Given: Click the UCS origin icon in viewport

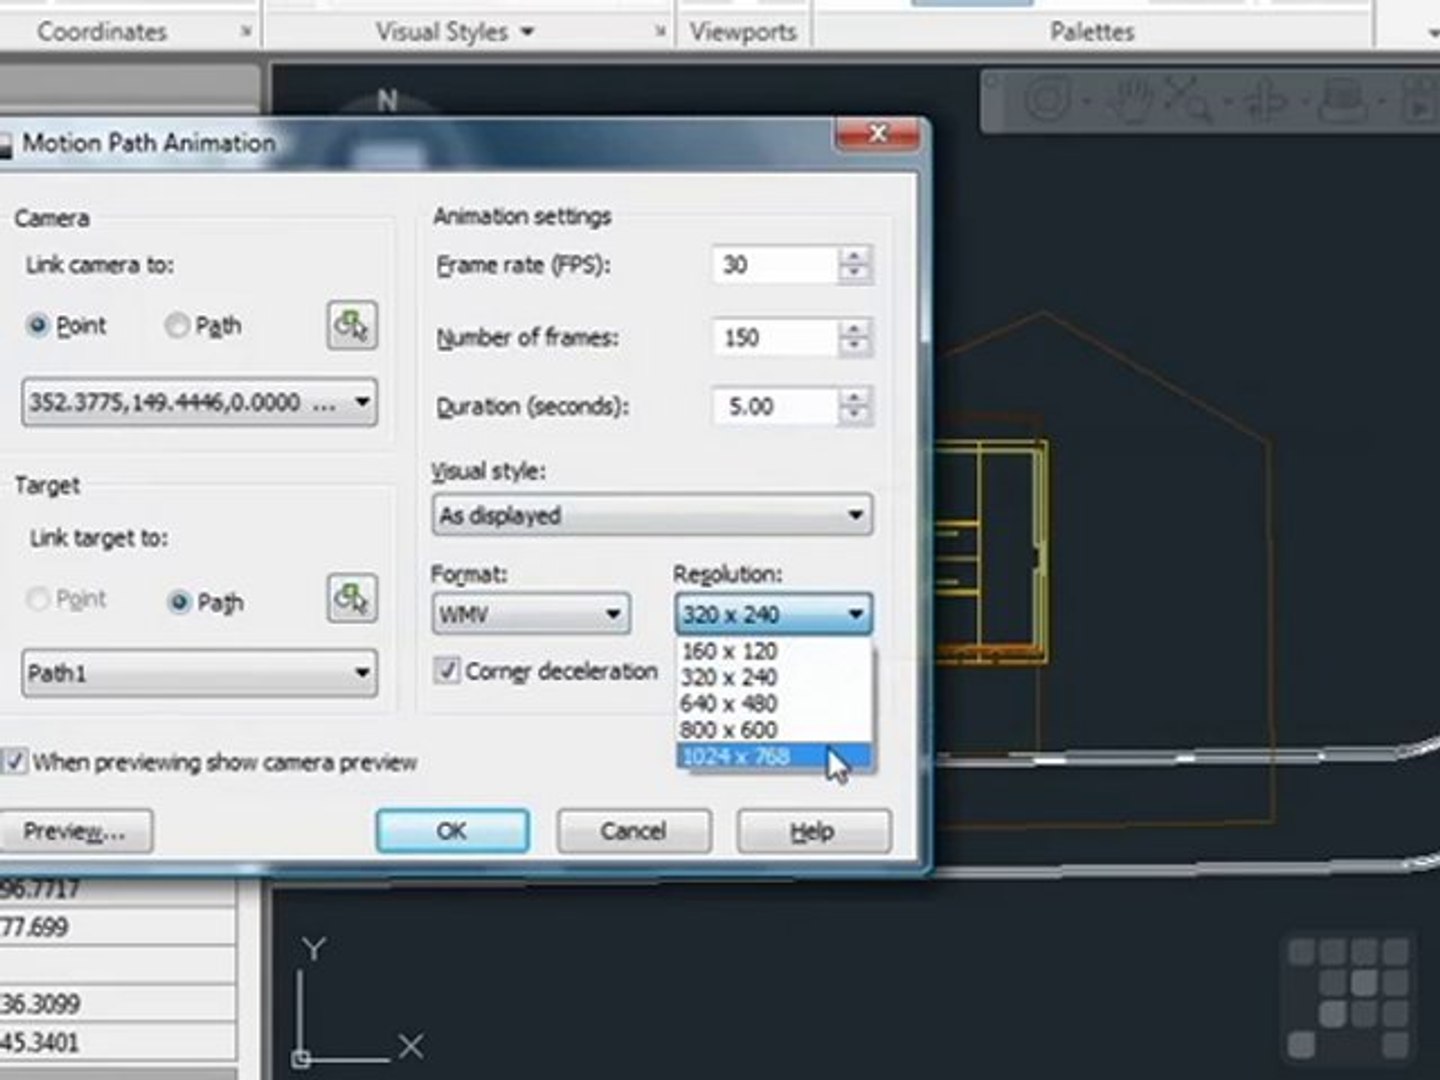Looking at the screenshot, I should coord(302,1056).
